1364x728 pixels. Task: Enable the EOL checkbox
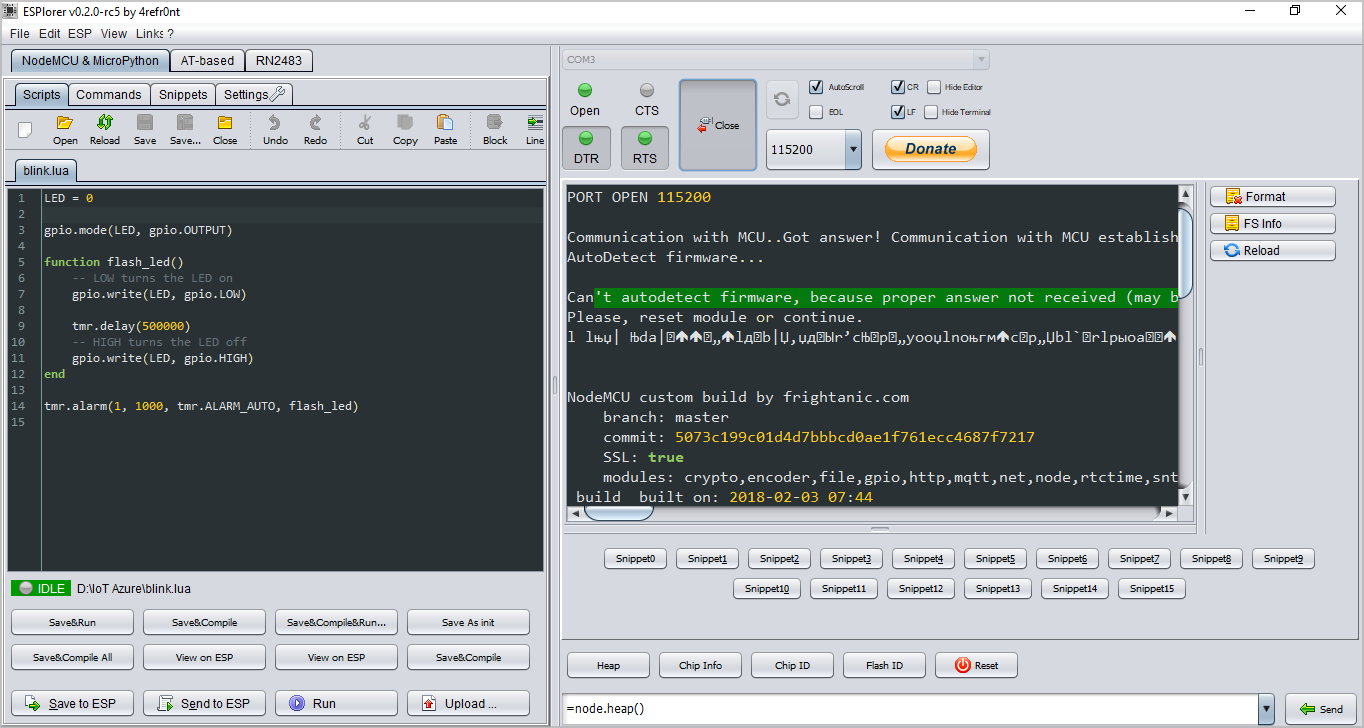point(815,112)
